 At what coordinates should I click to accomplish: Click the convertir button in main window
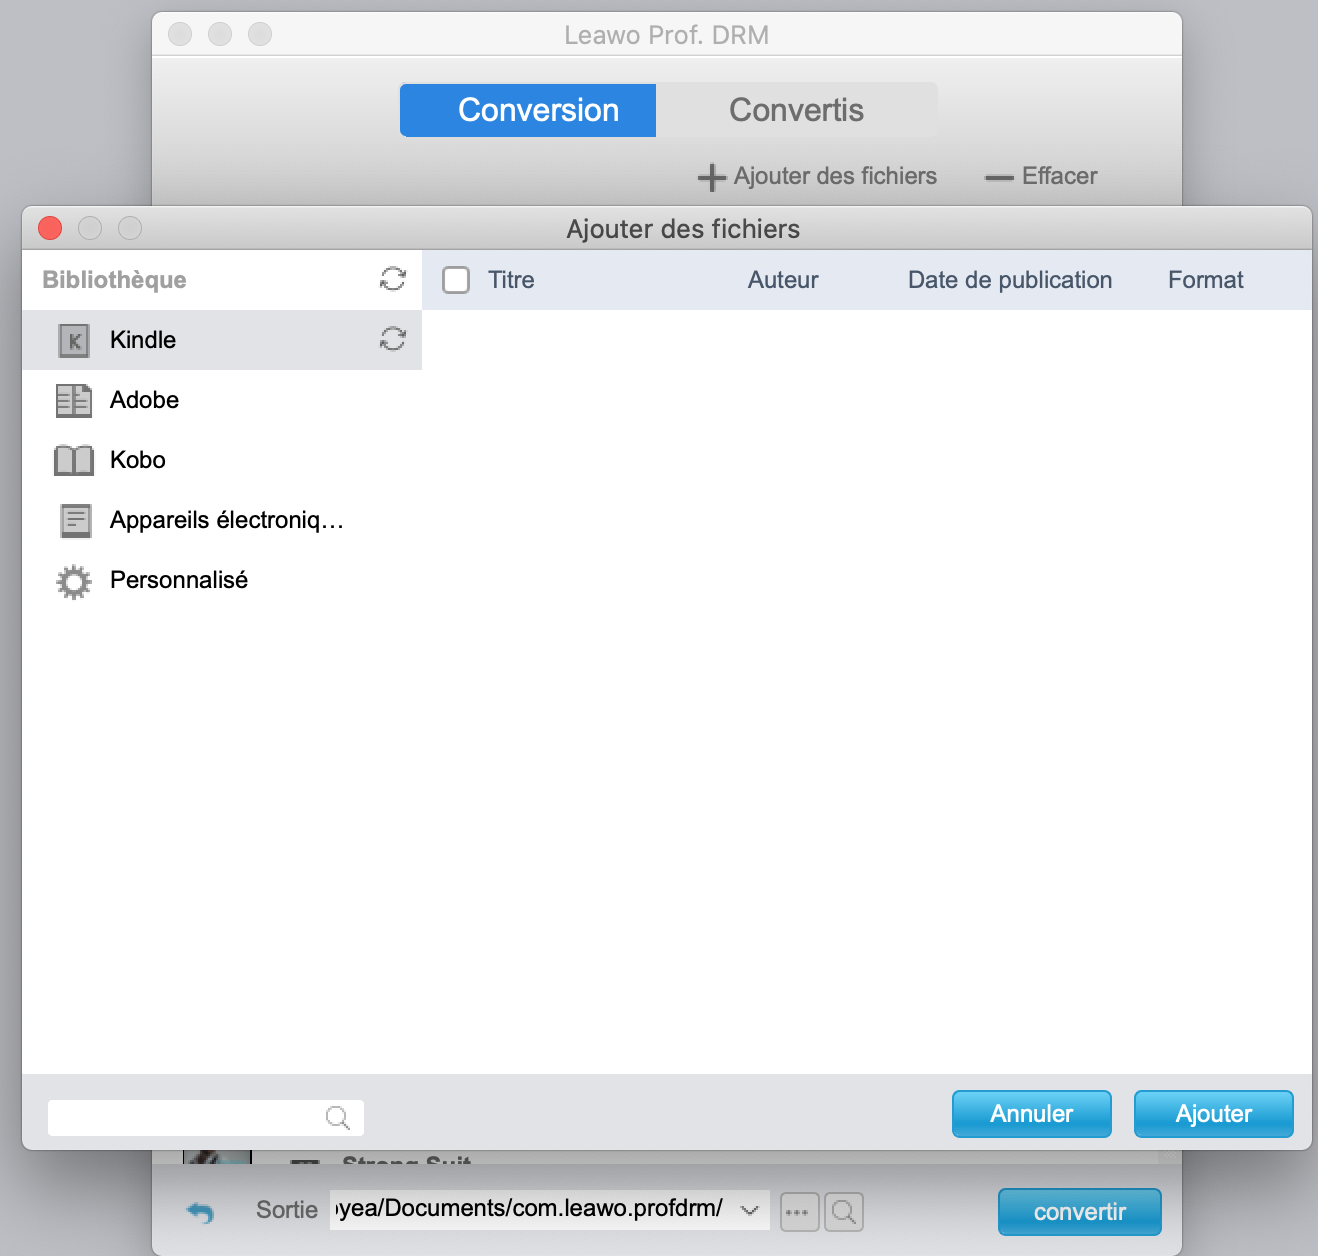tap(1080, 1212)
